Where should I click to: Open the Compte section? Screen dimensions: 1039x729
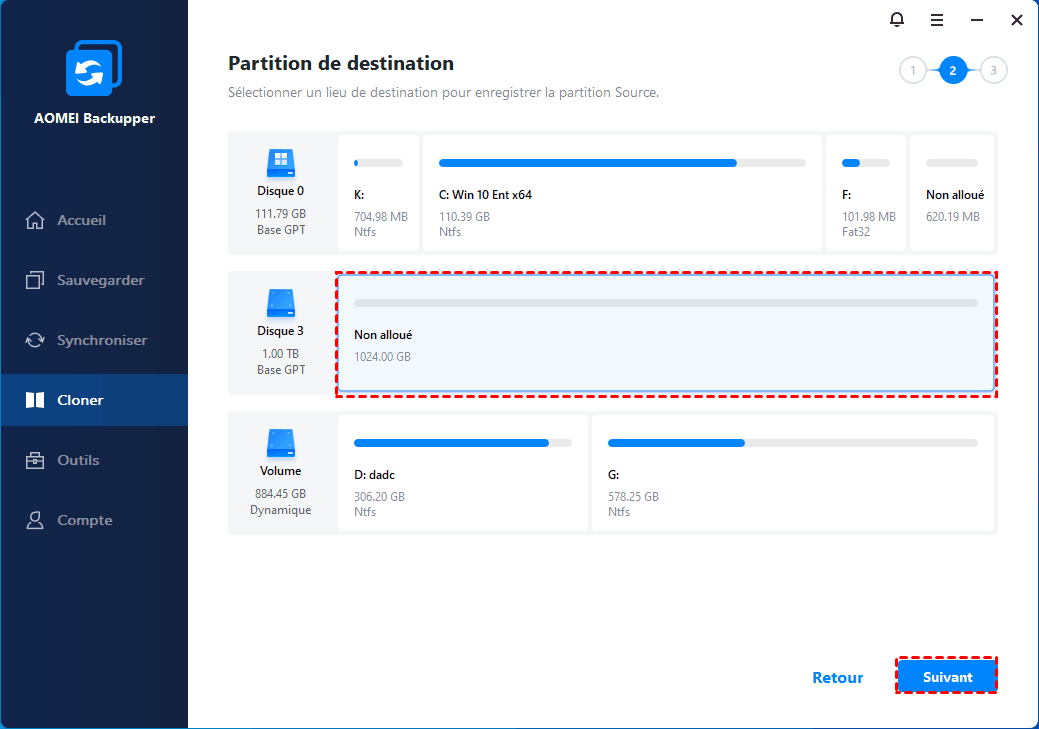tap(94, 520)
